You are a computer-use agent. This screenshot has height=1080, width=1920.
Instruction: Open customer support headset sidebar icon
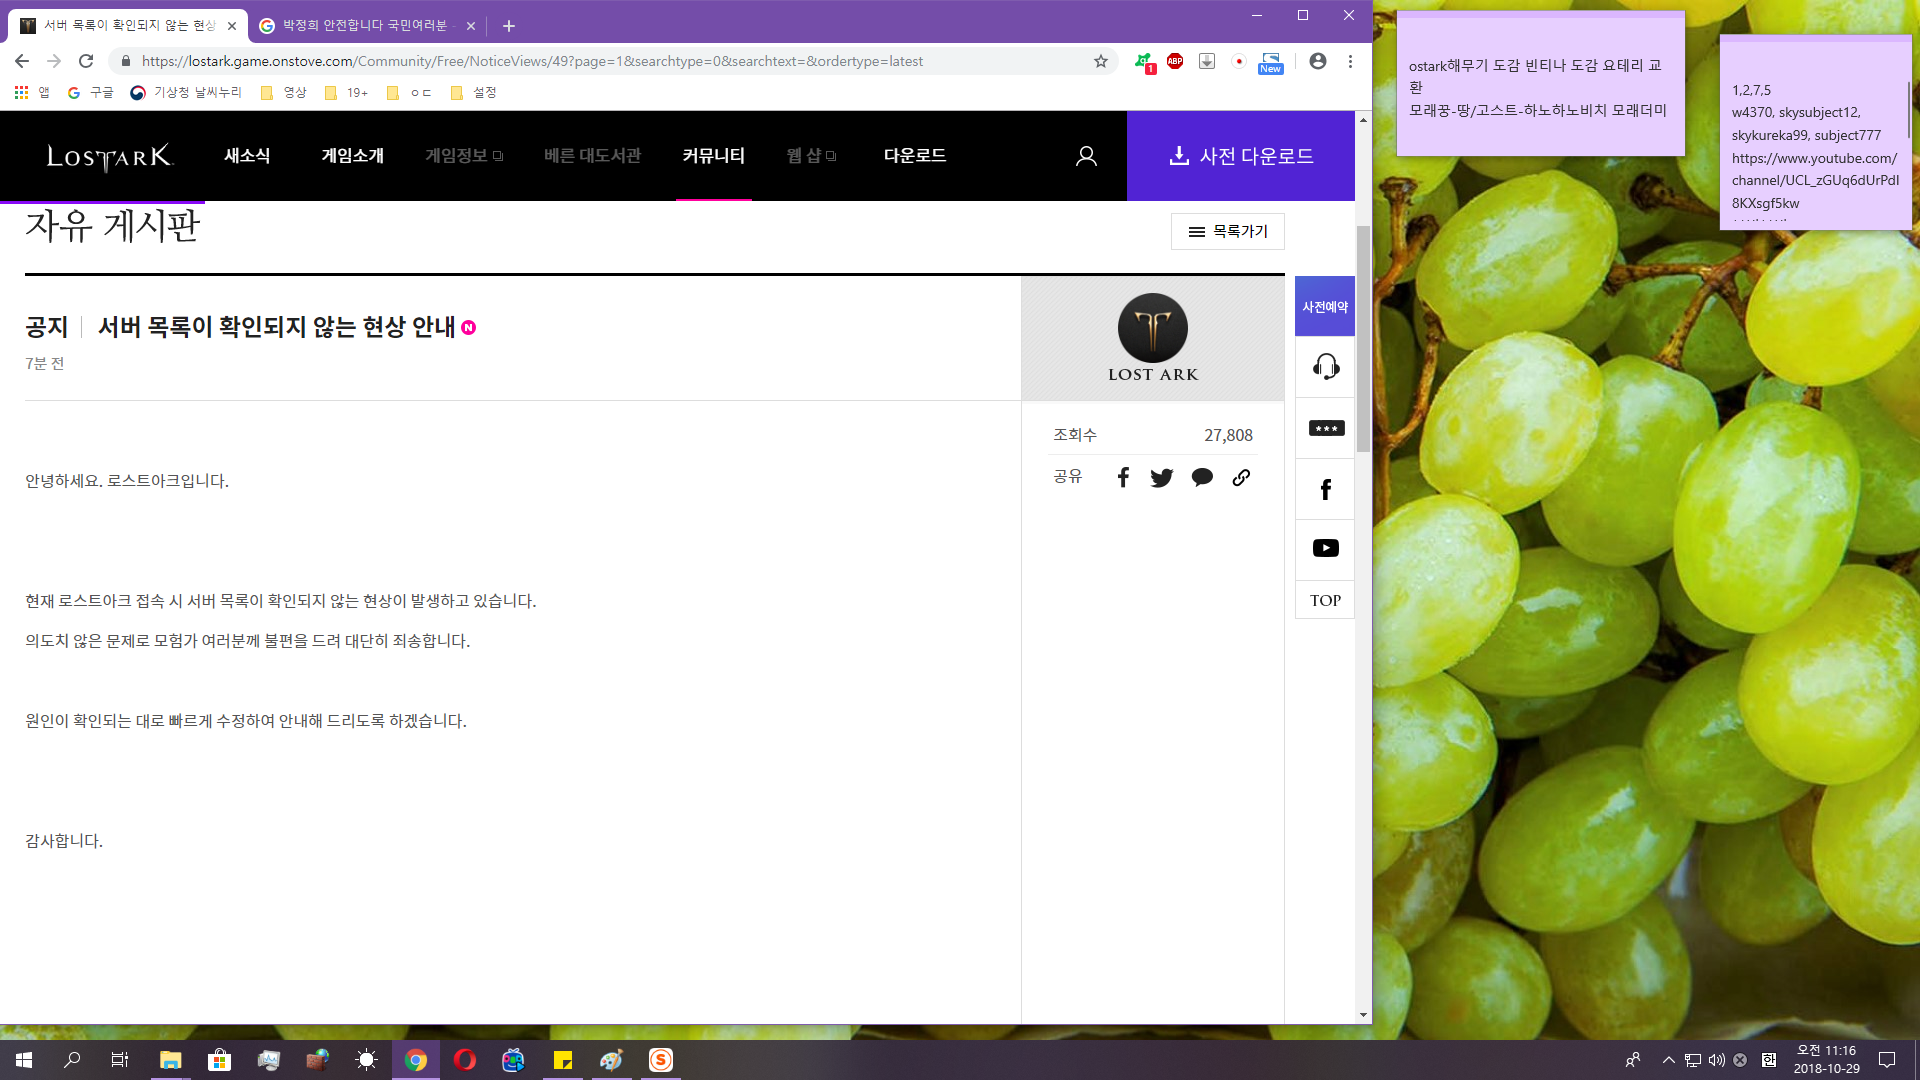pos(1325,367)
